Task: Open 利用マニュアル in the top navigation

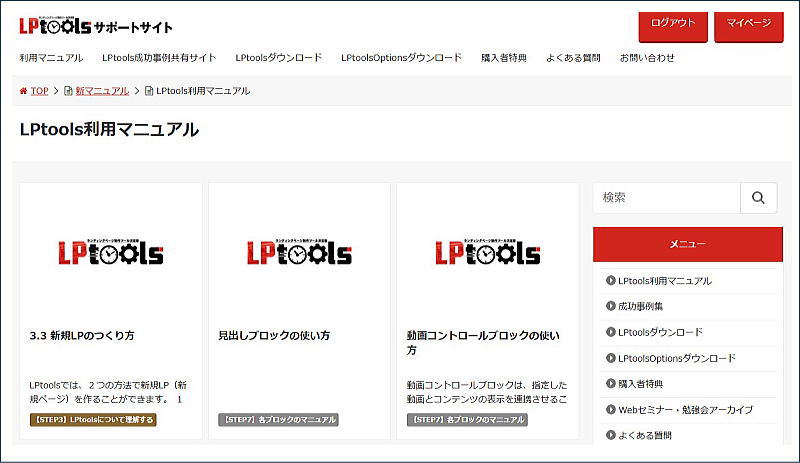Action: tap(51, 58)
